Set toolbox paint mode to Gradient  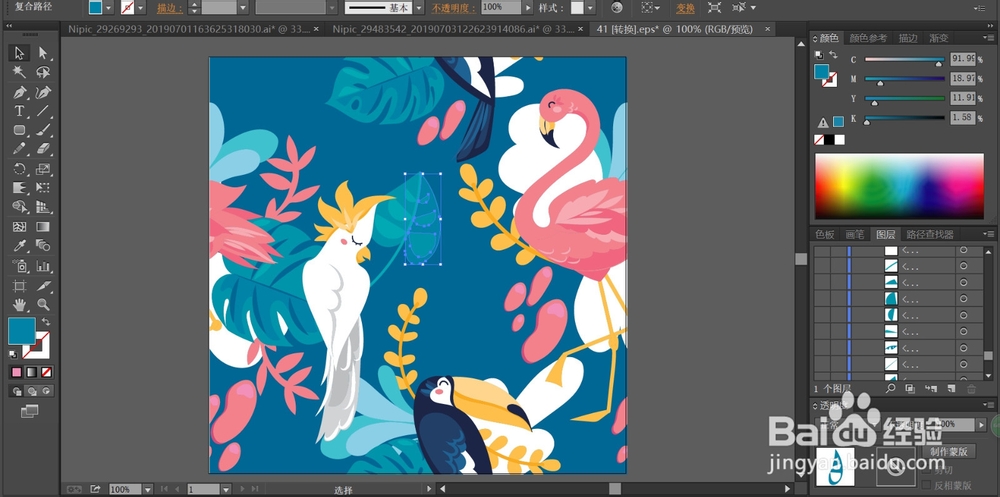[31, 372]
